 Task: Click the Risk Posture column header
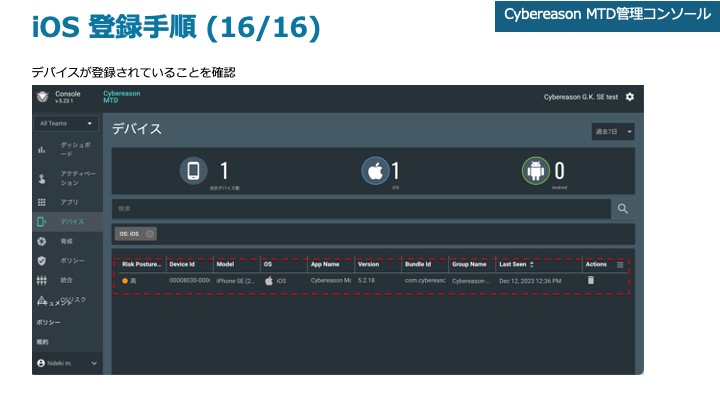(x=141, y=264)
